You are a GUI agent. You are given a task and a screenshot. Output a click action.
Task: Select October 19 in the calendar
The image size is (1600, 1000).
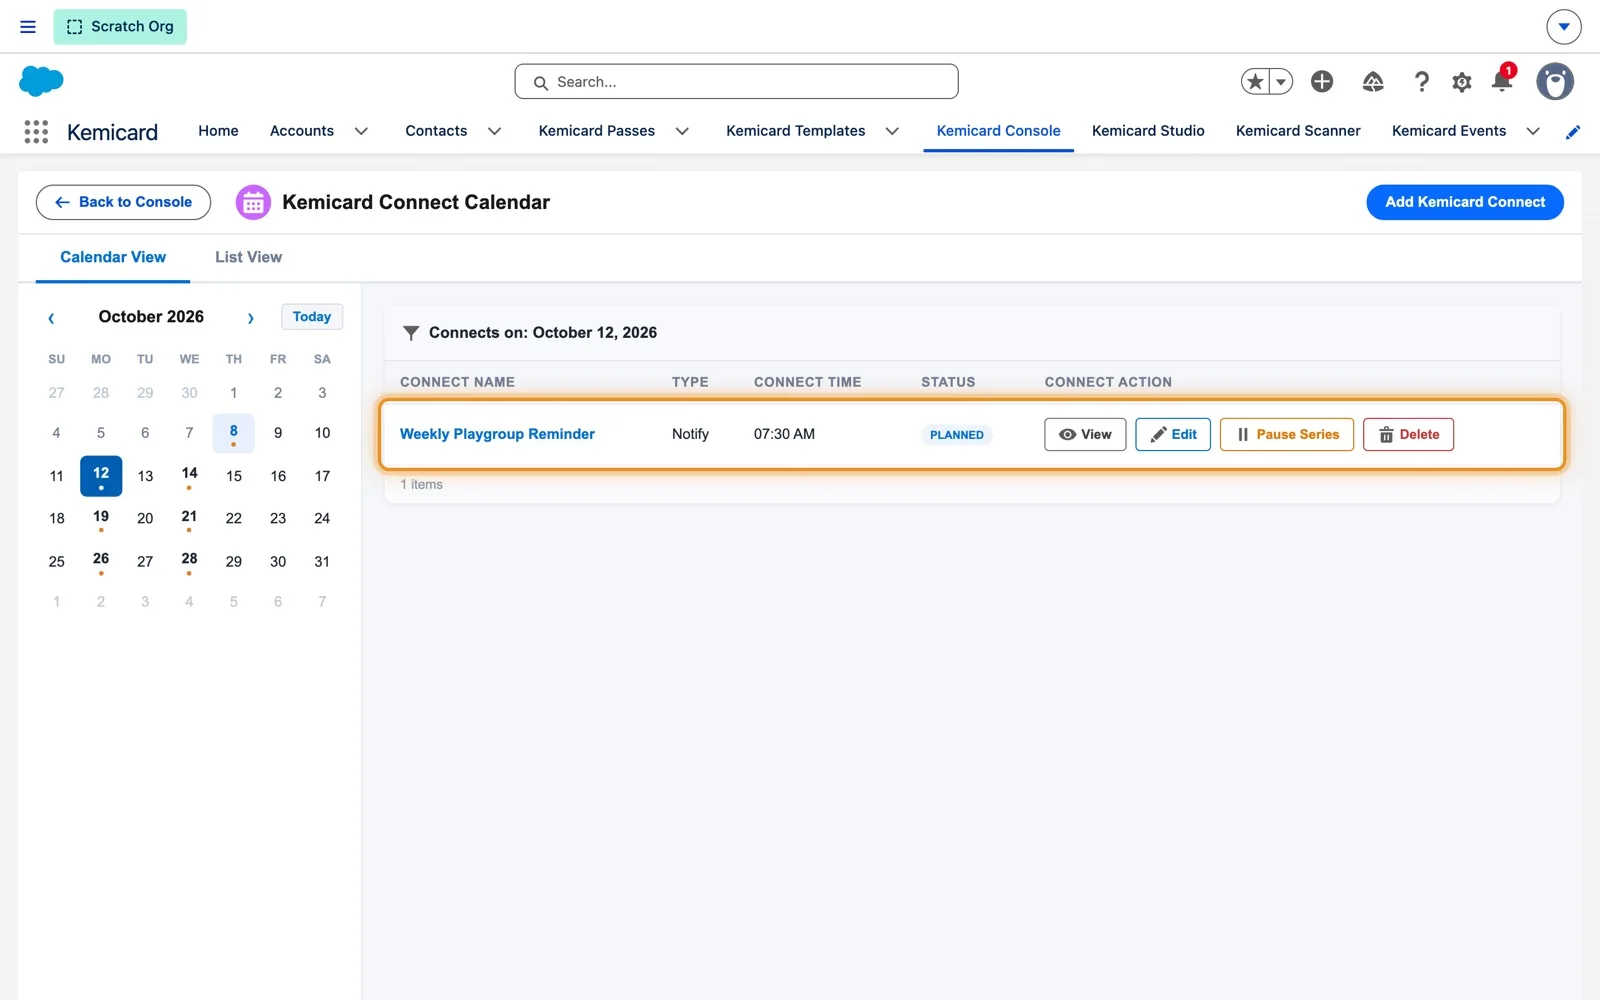pyautogui.click(x=101, y=518)
